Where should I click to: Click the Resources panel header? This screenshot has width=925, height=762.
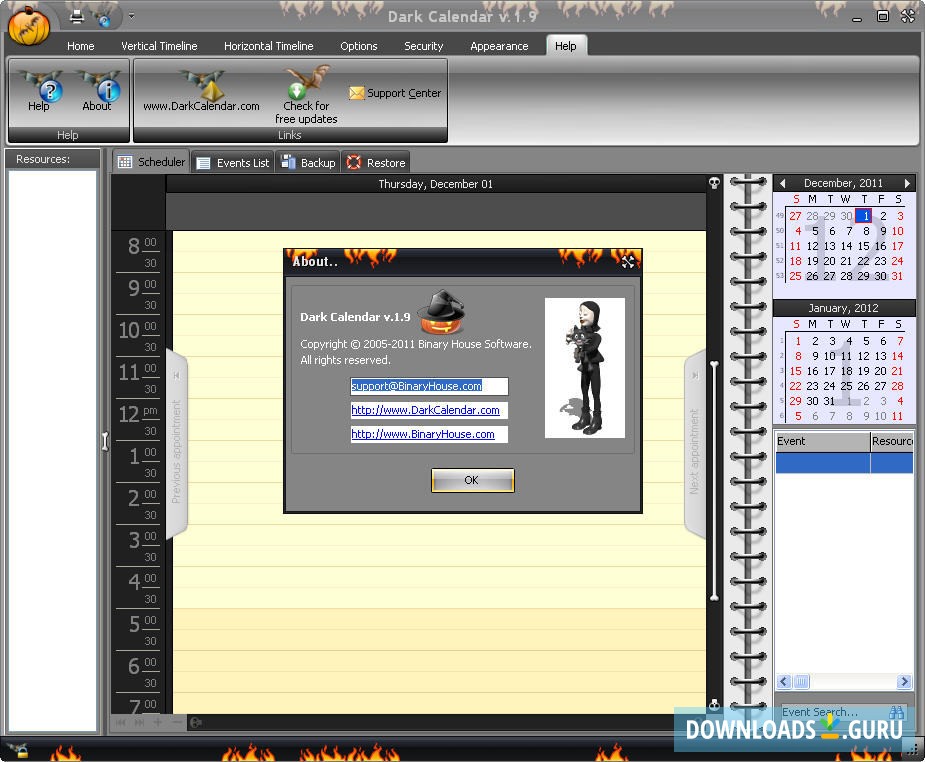point(52,159)
